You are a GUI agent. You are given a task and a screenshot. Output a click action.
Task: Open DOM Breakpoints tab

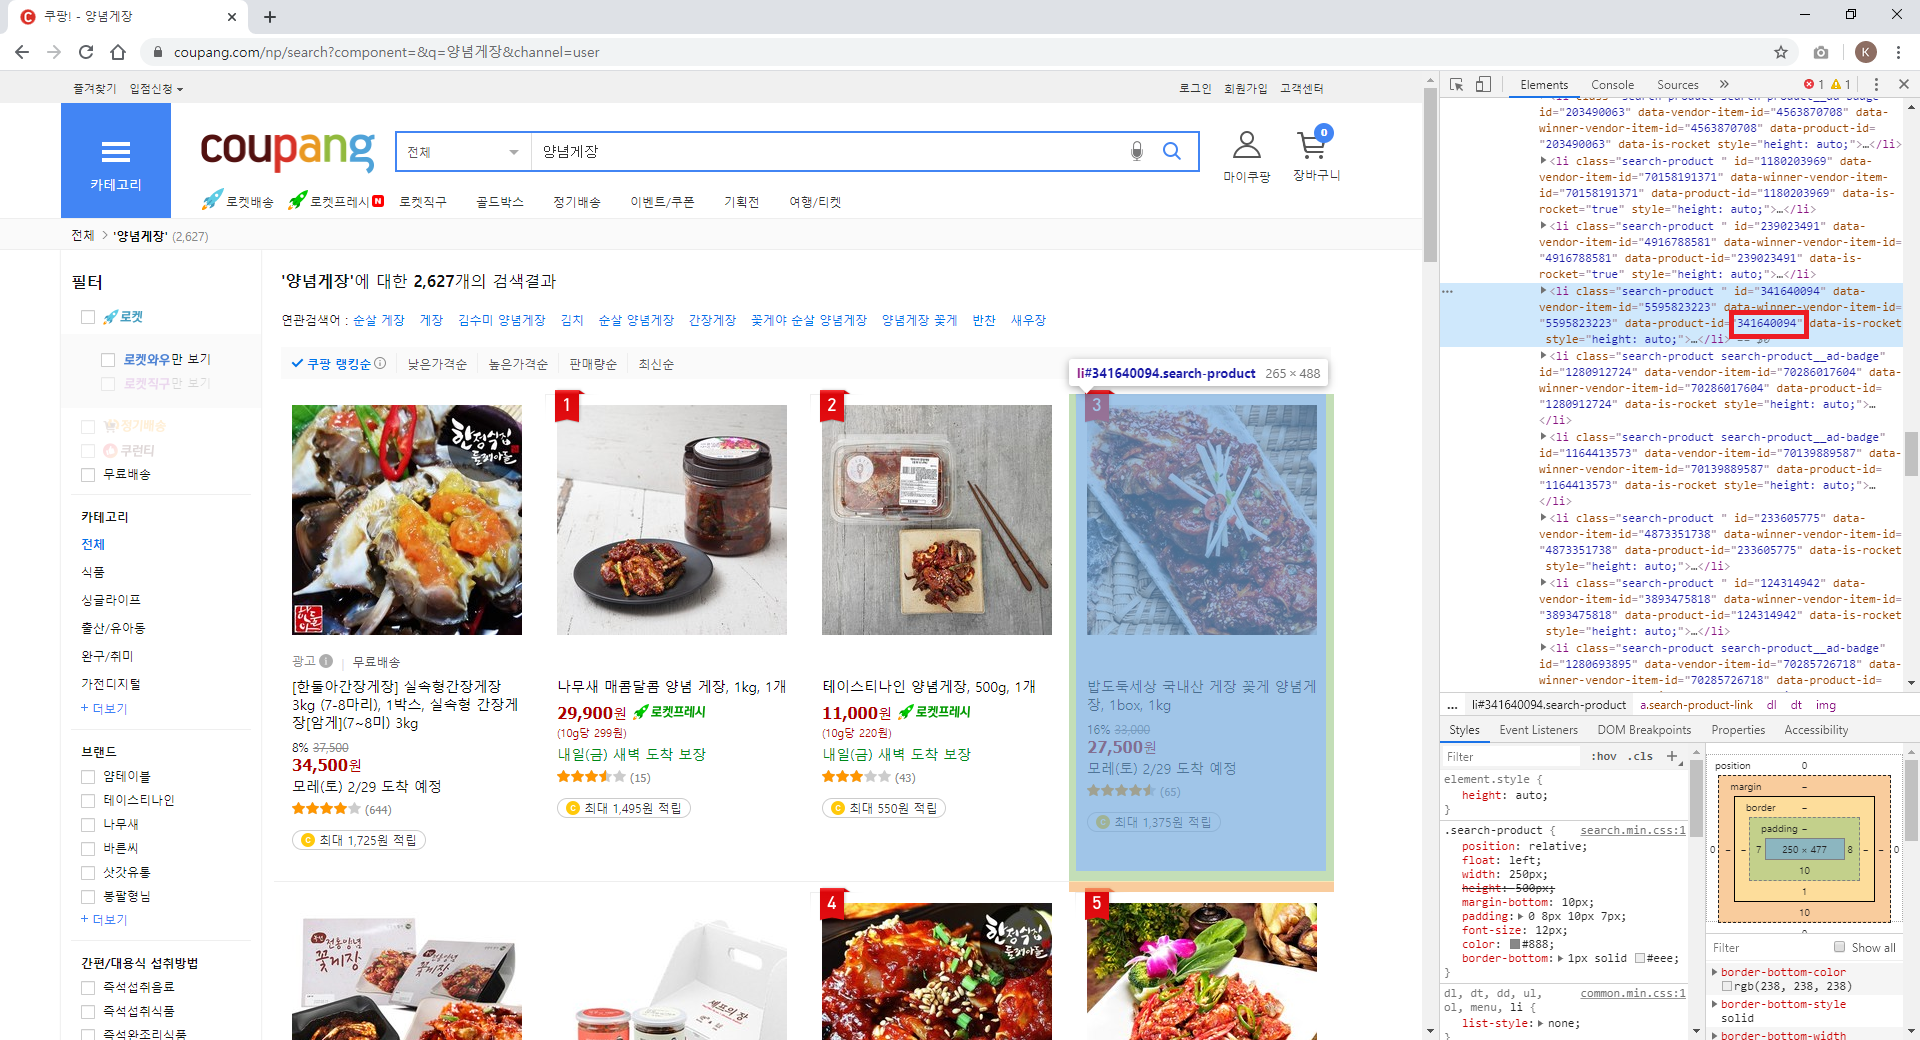tap(1644, 730)
